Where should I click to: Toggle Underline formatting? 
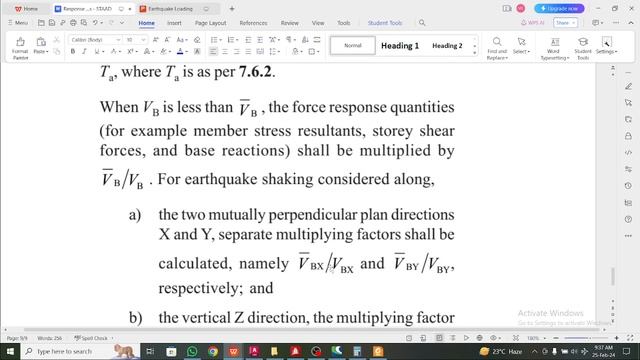97,51
